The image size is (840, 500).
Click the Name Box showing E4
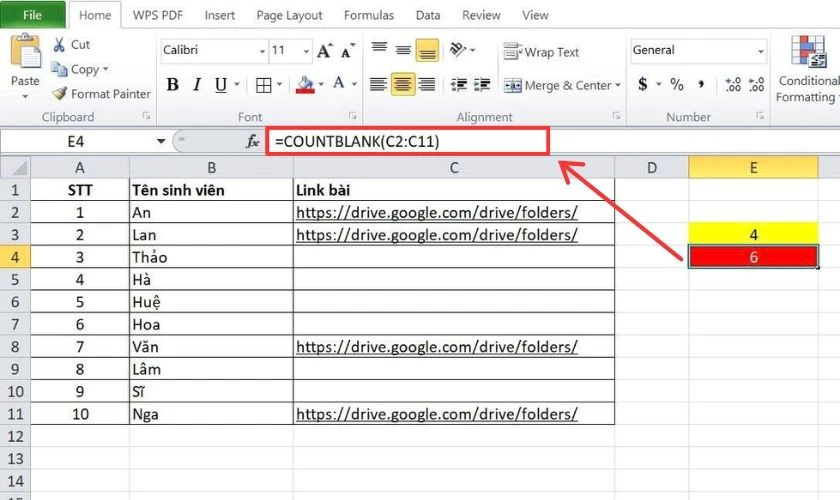(x=76, y=141)
